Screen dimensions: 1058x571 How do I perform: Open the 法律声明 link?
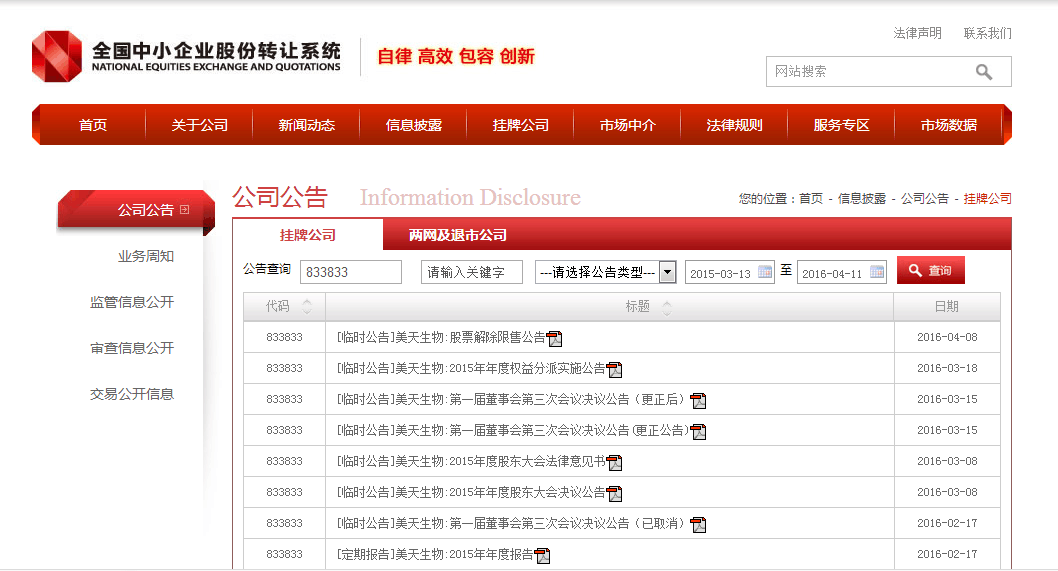click(917, 33)
